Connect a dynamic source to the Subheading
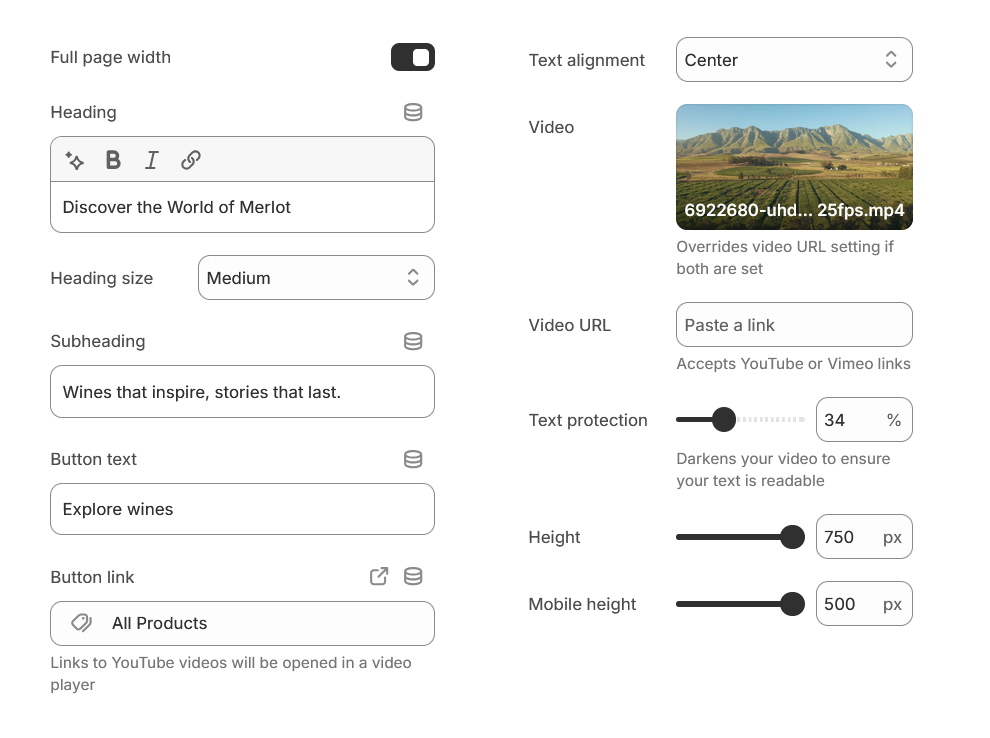 tap(413, 341)
